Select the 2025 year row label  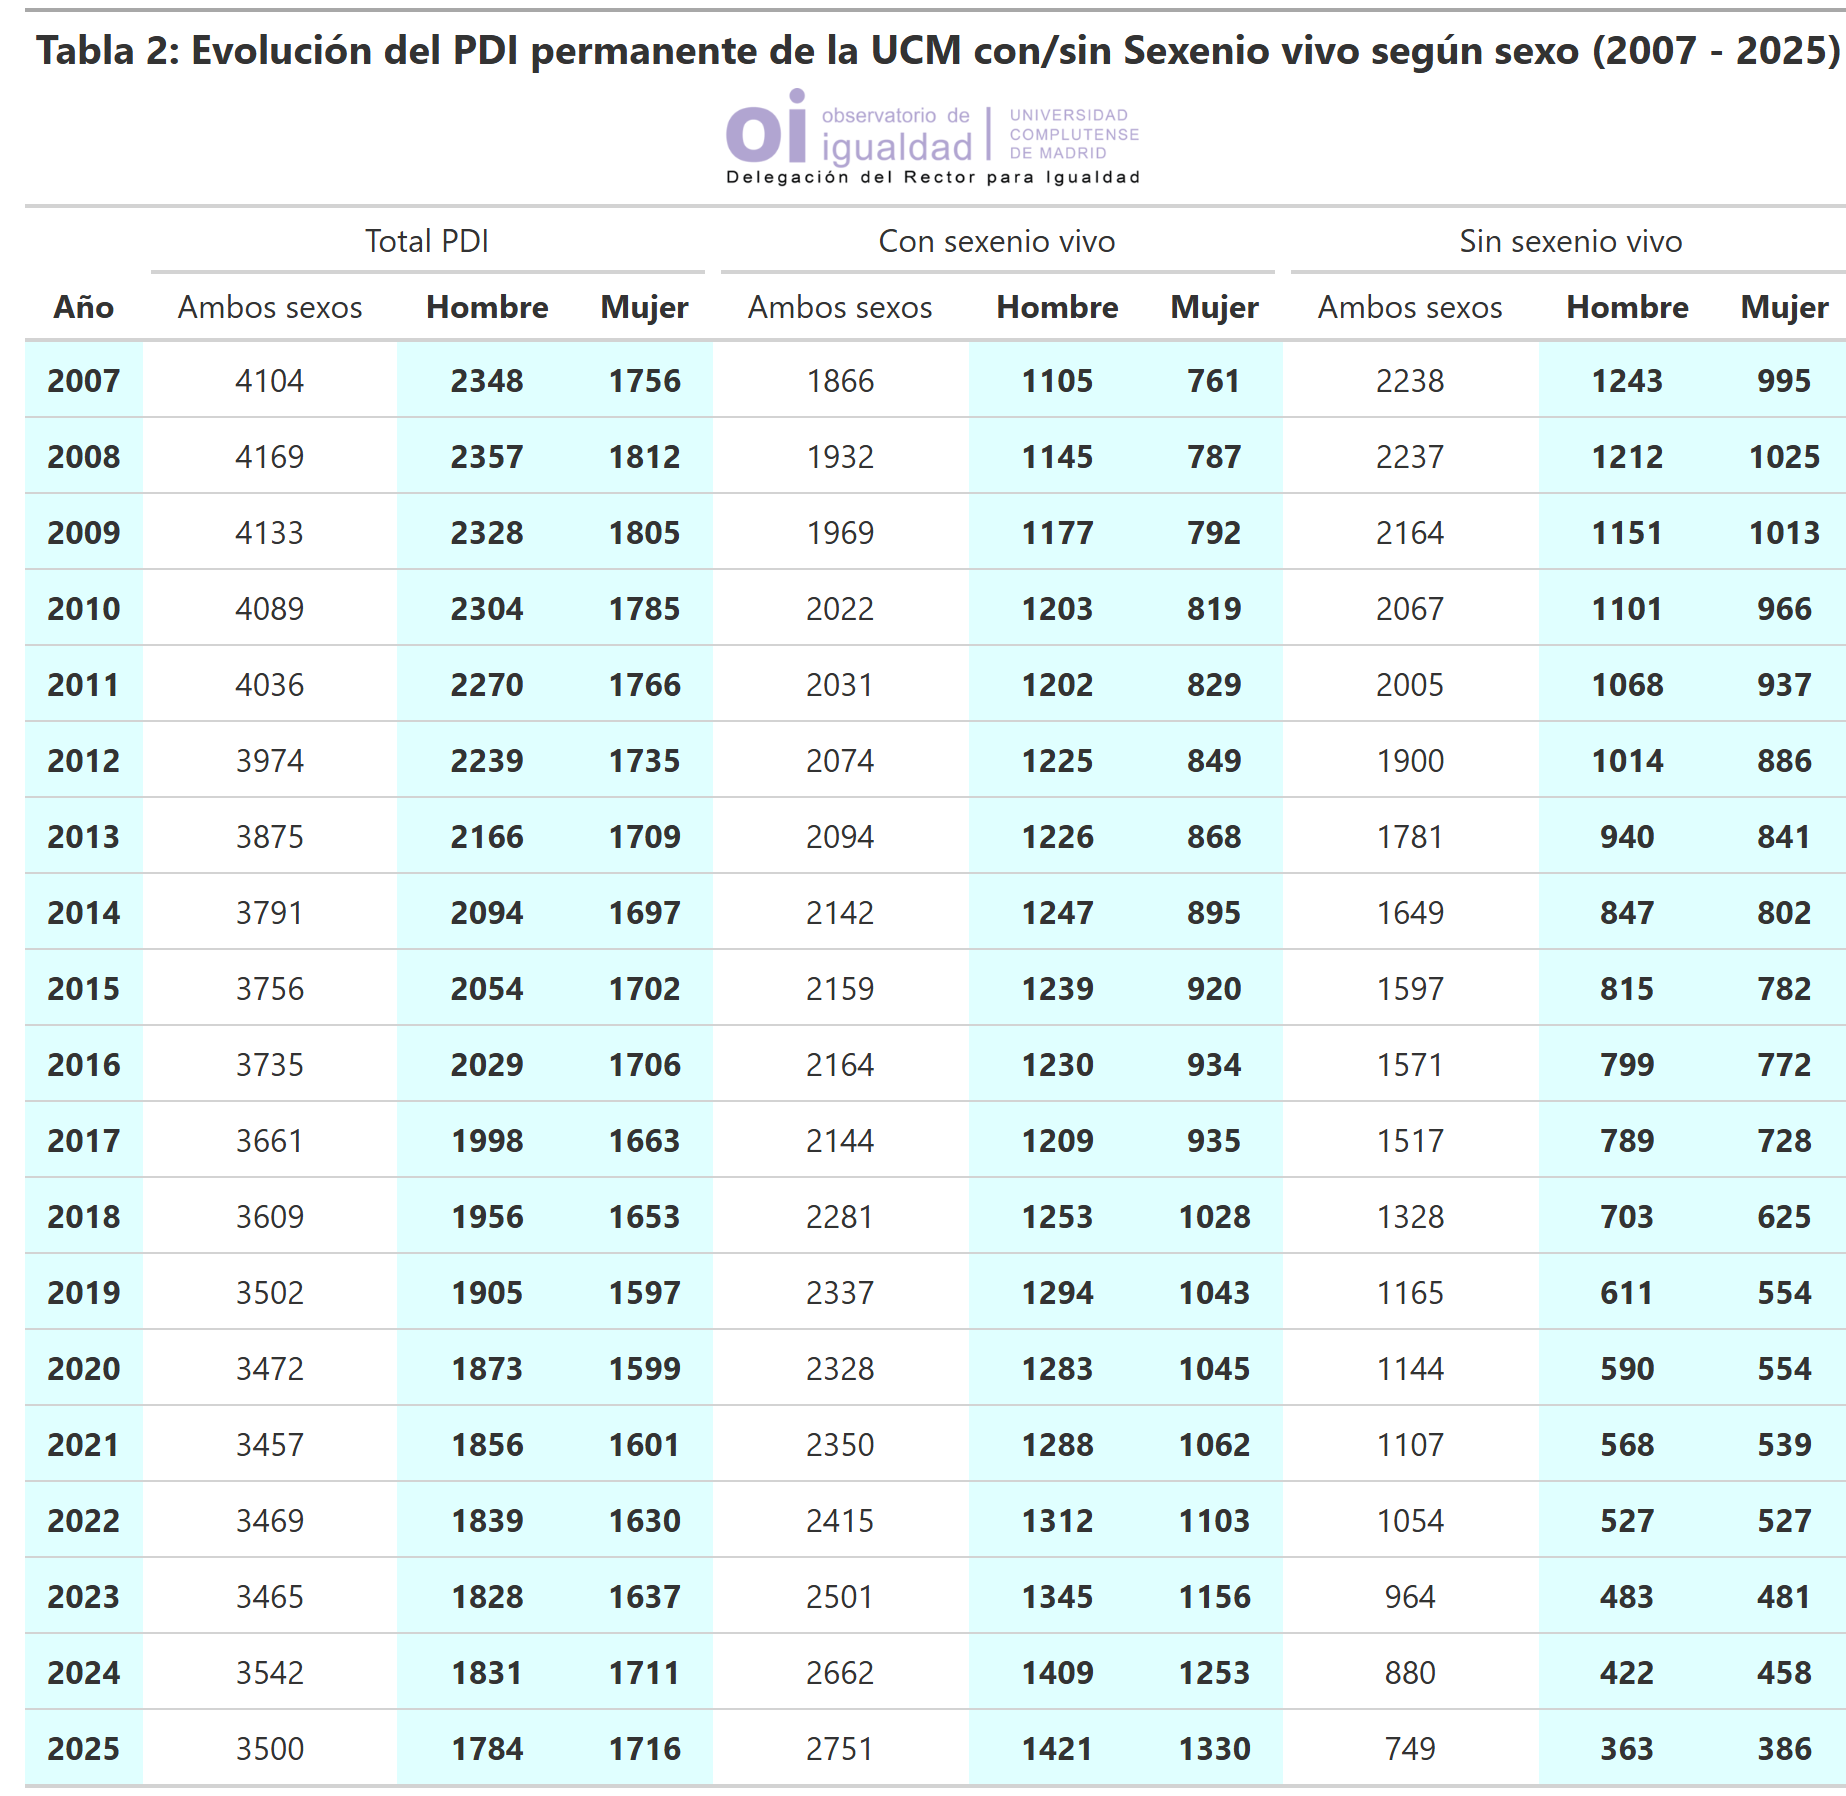(x=83, y=1749)
